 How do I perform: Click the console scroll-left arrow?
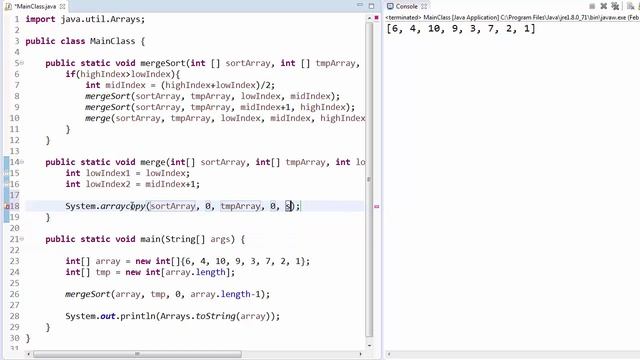[389, 354]
